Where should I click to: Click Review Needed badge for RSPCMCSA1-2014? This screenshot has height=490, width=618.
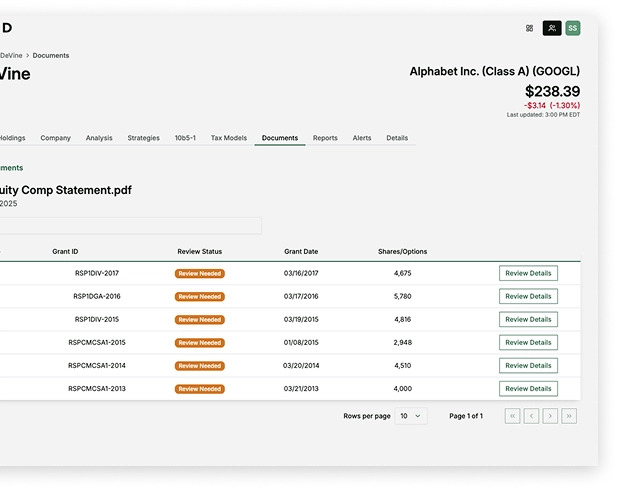pos(200,366)
